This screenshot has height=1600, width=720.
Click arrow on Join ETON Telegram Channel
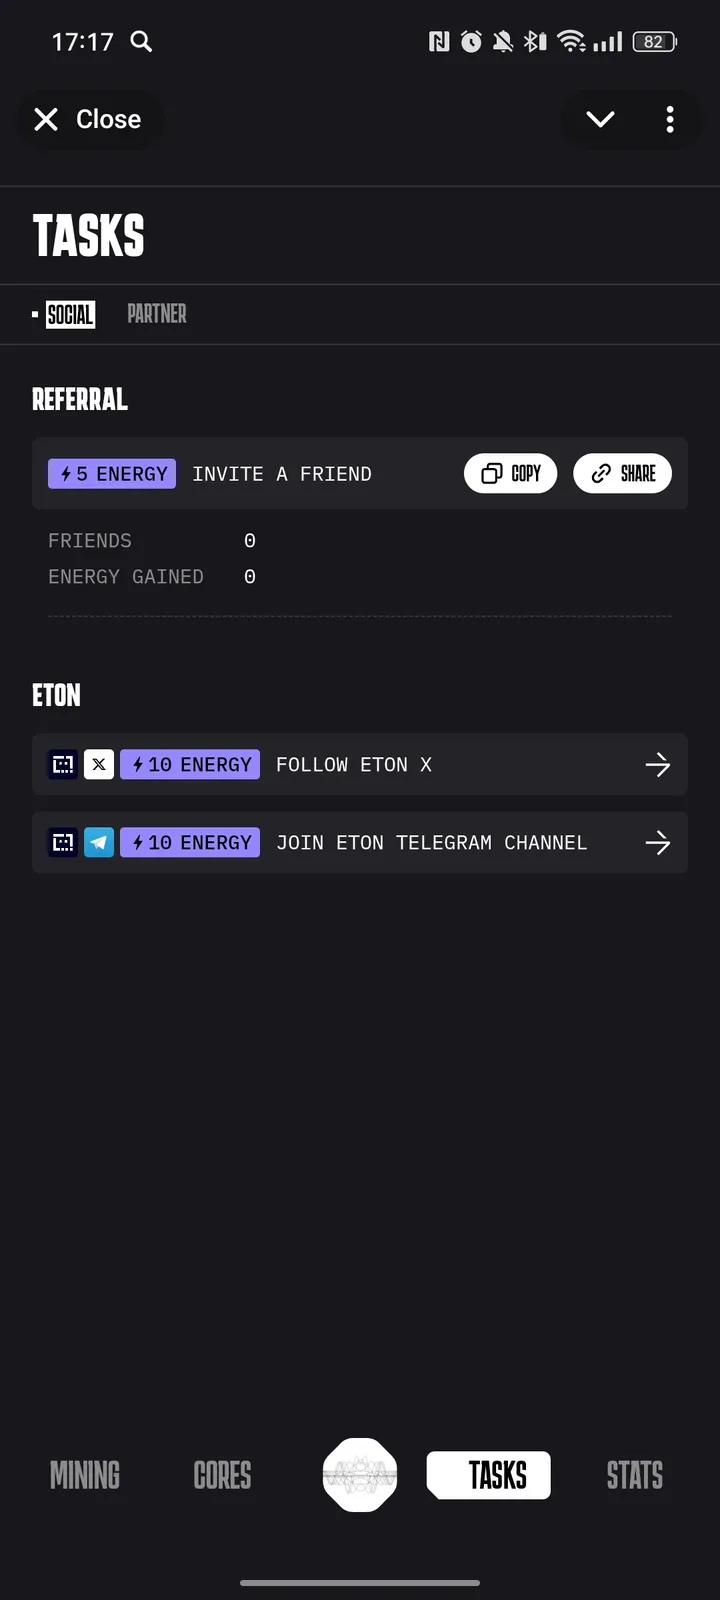657,843
